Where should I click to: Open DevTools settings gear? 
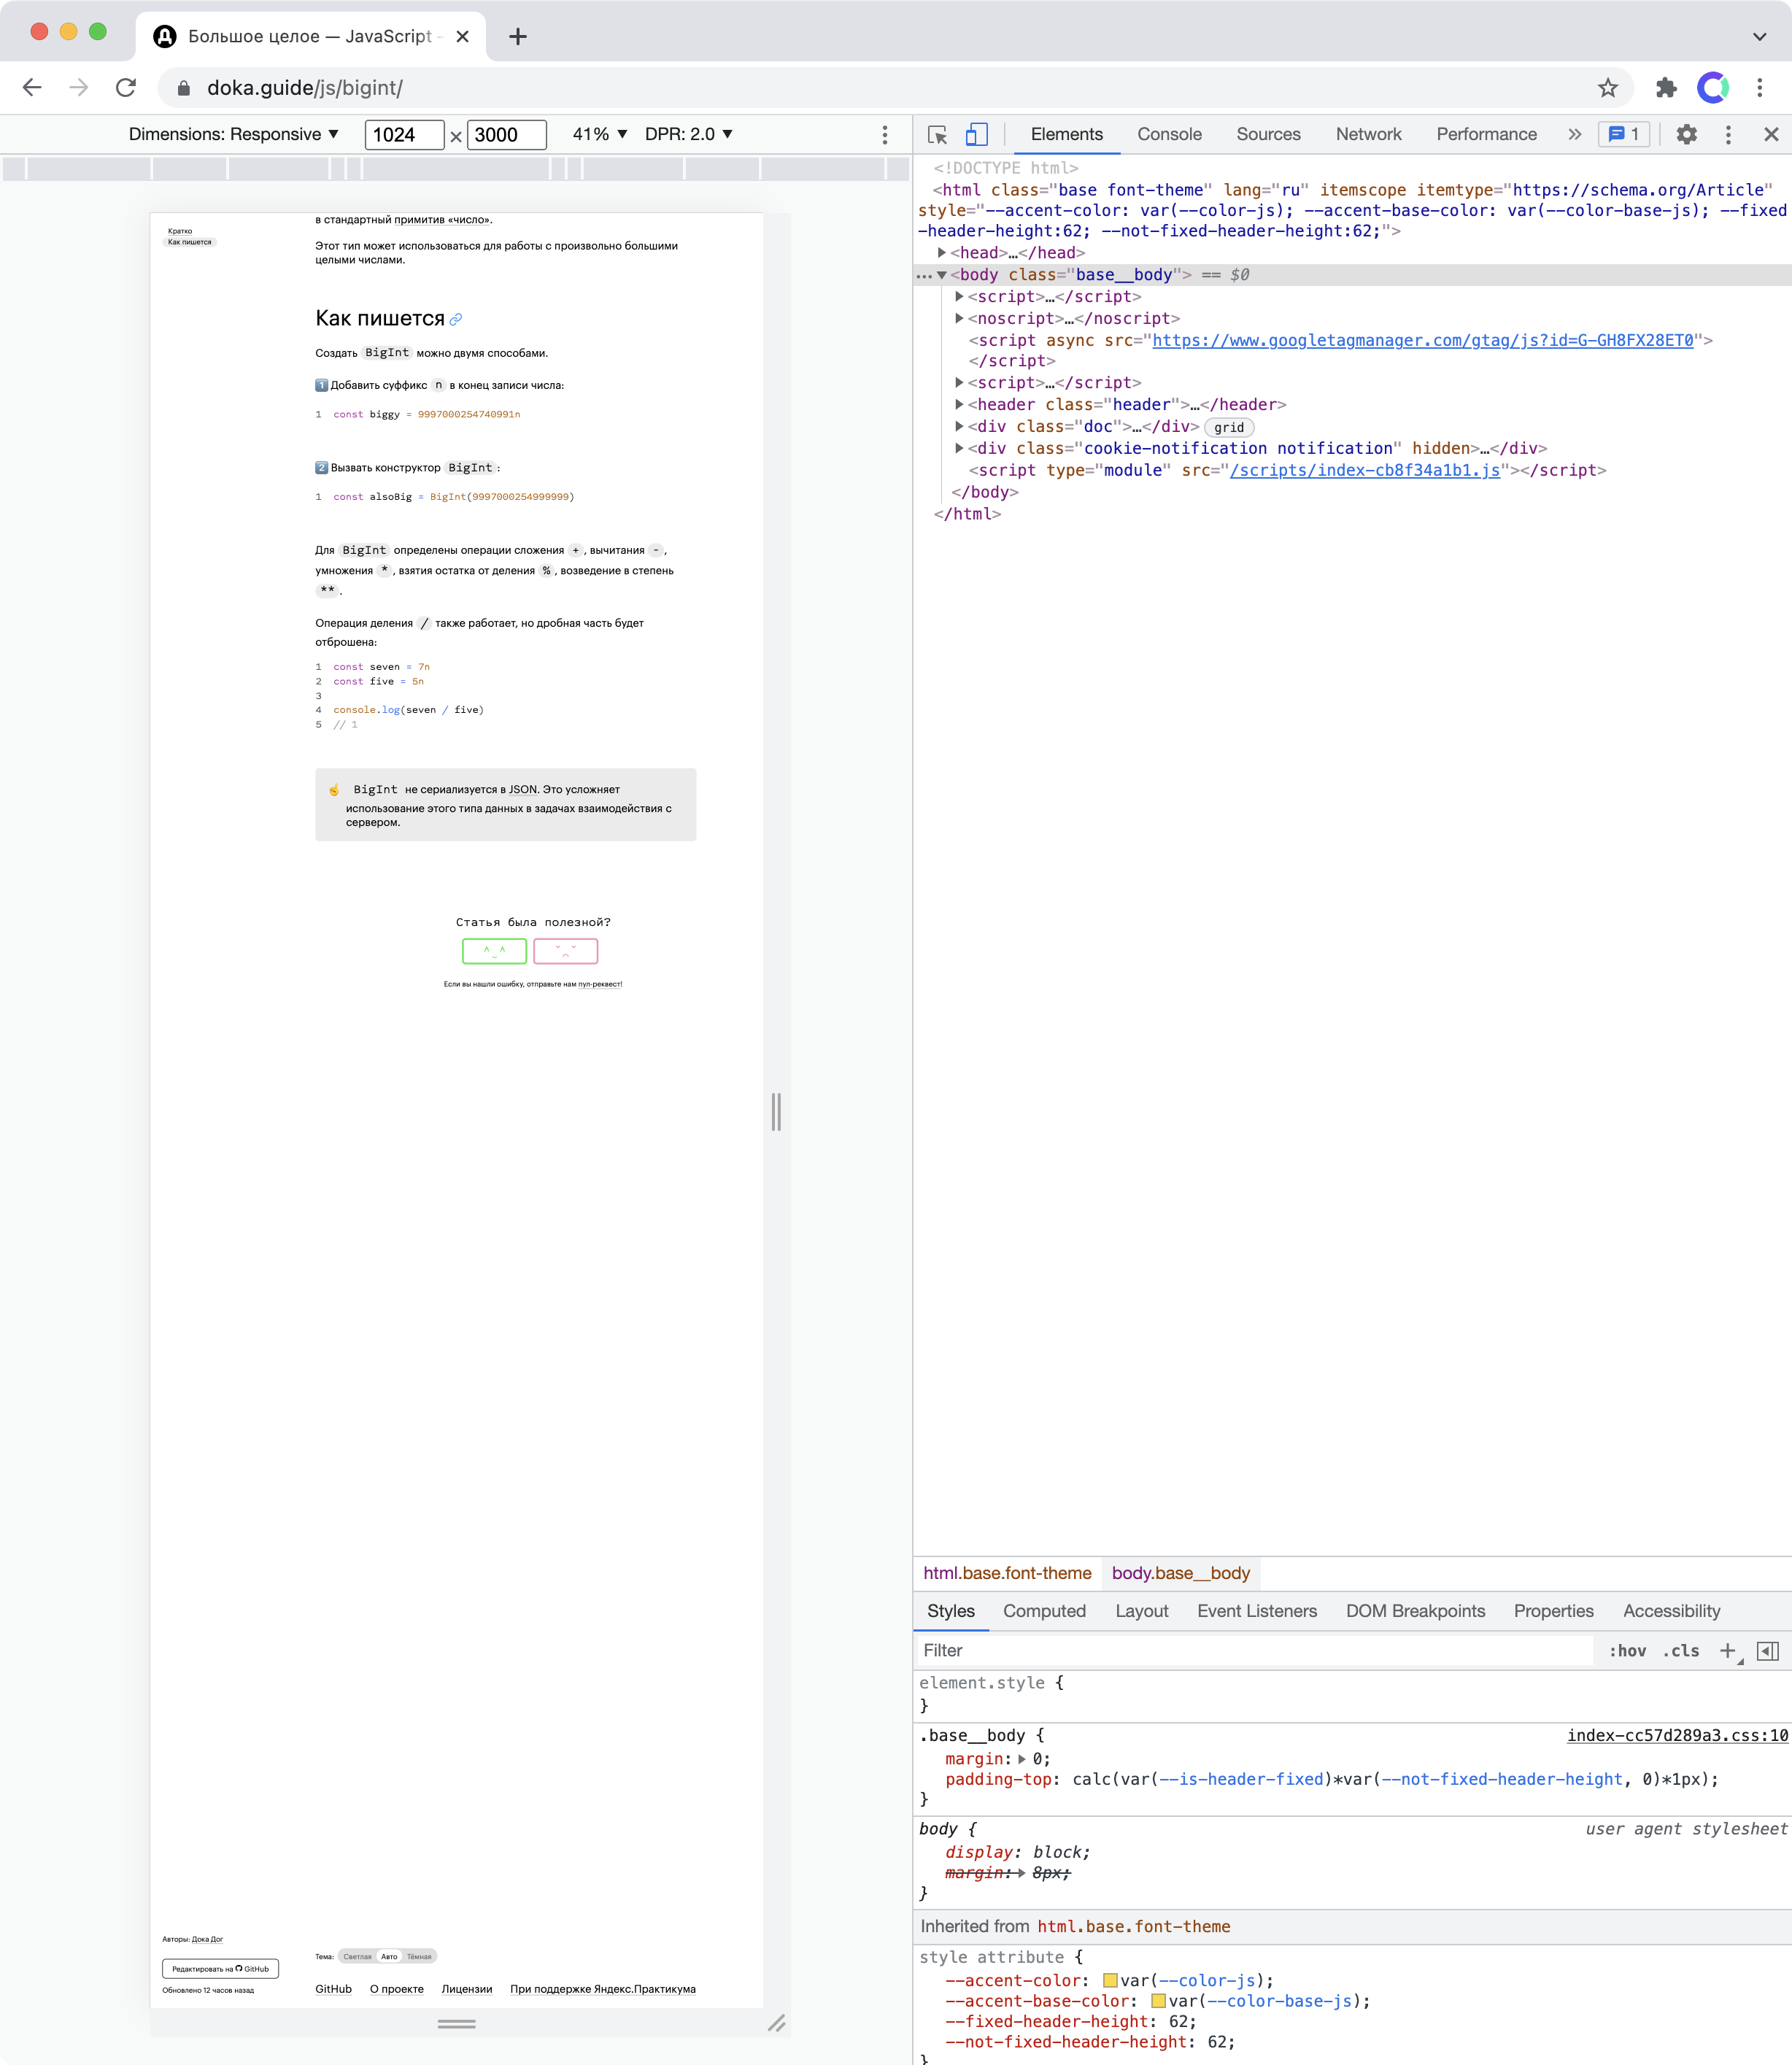[1686, 135]
